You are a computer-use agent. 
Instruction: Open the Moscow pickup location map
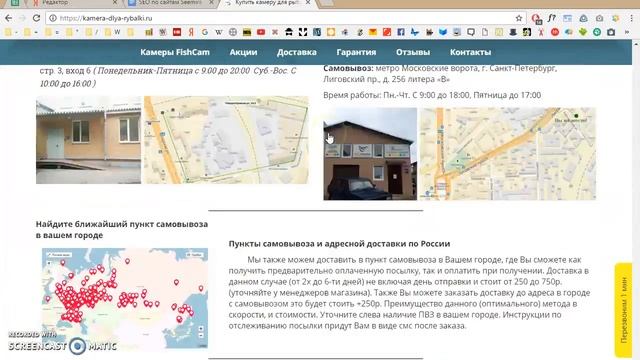coord(226,140)
